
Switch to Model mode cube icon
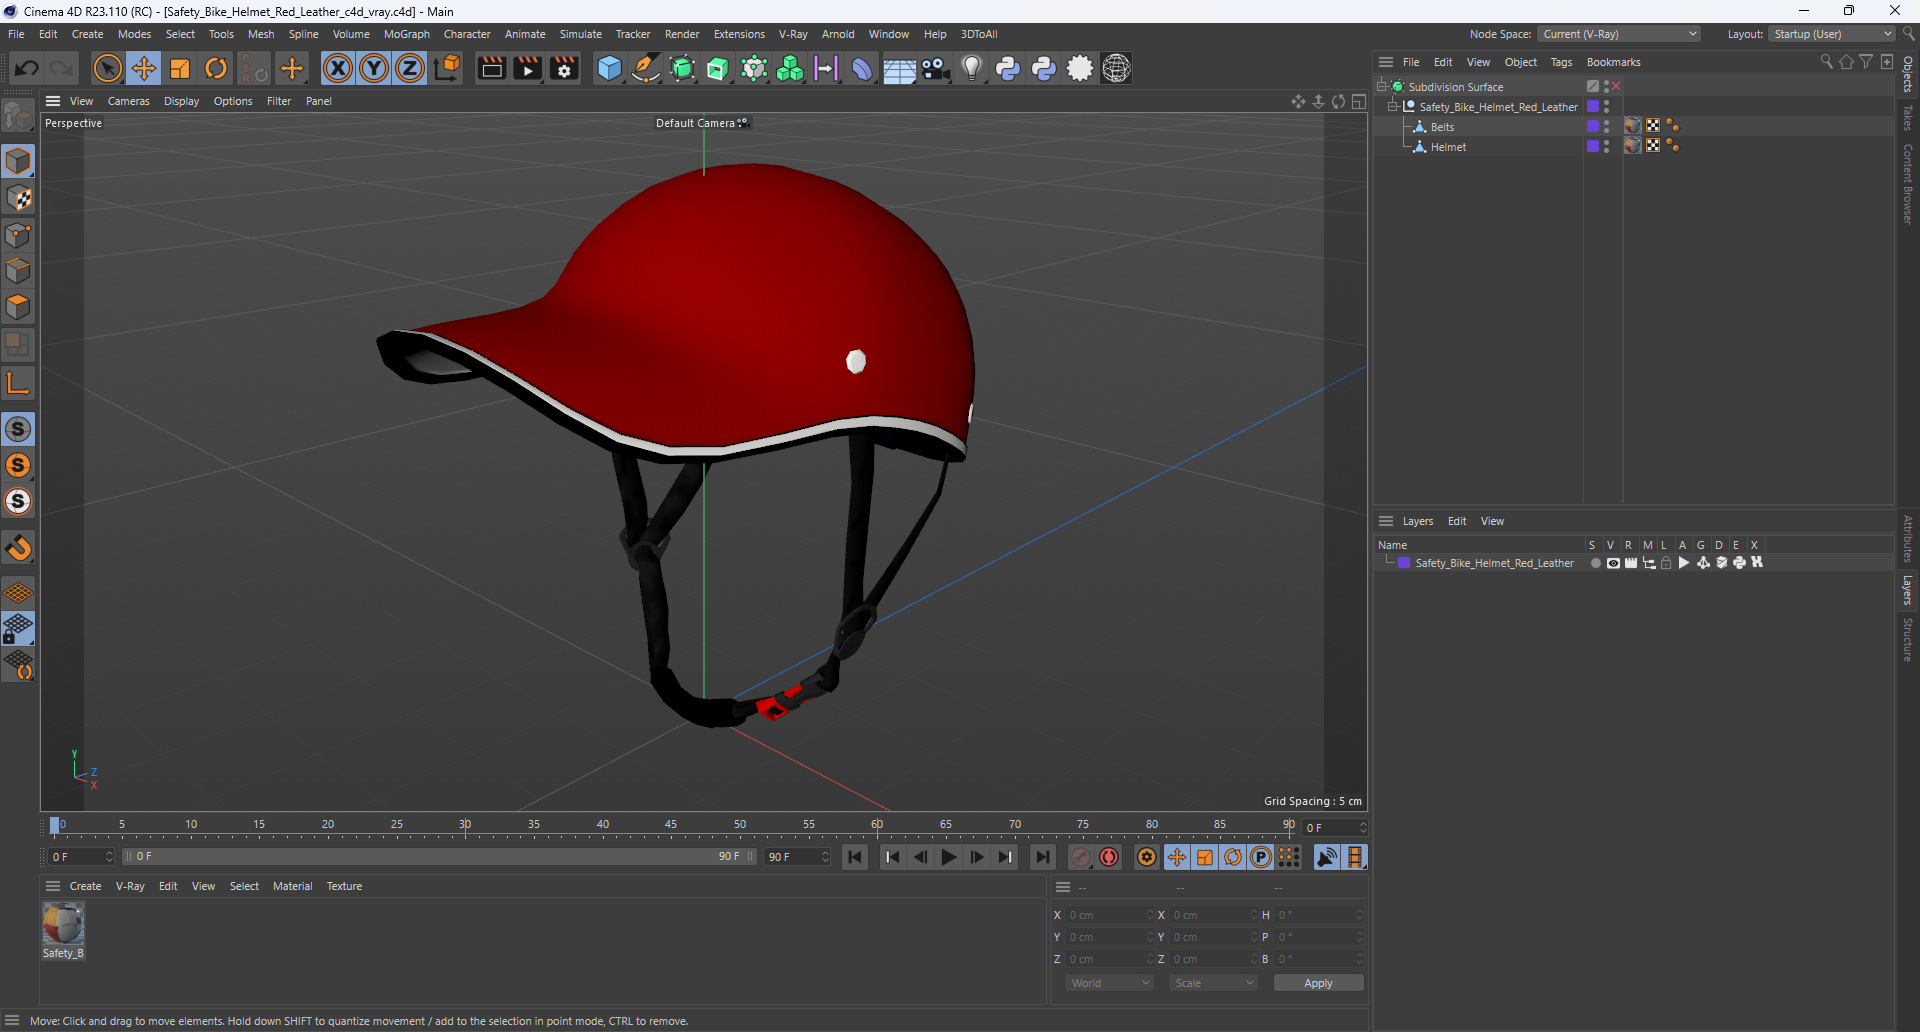(18, 161)
